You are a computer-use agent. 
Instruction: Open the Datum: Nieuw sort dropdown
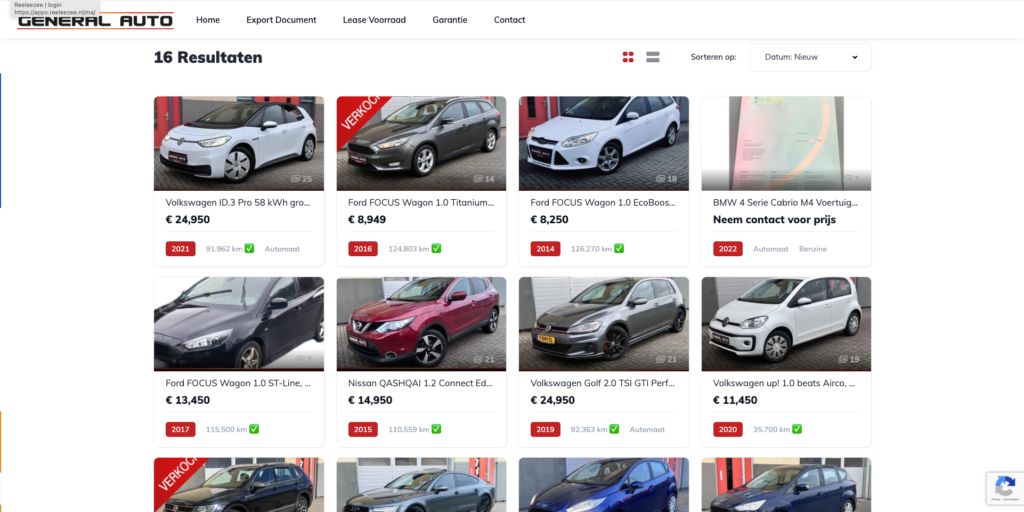coord(810,57)
